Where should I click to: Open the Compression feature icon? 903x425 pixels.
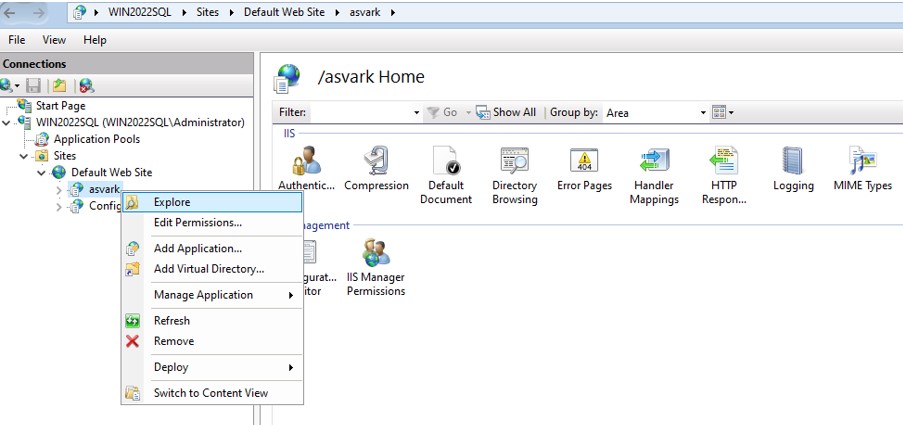(x=376, y=162)
